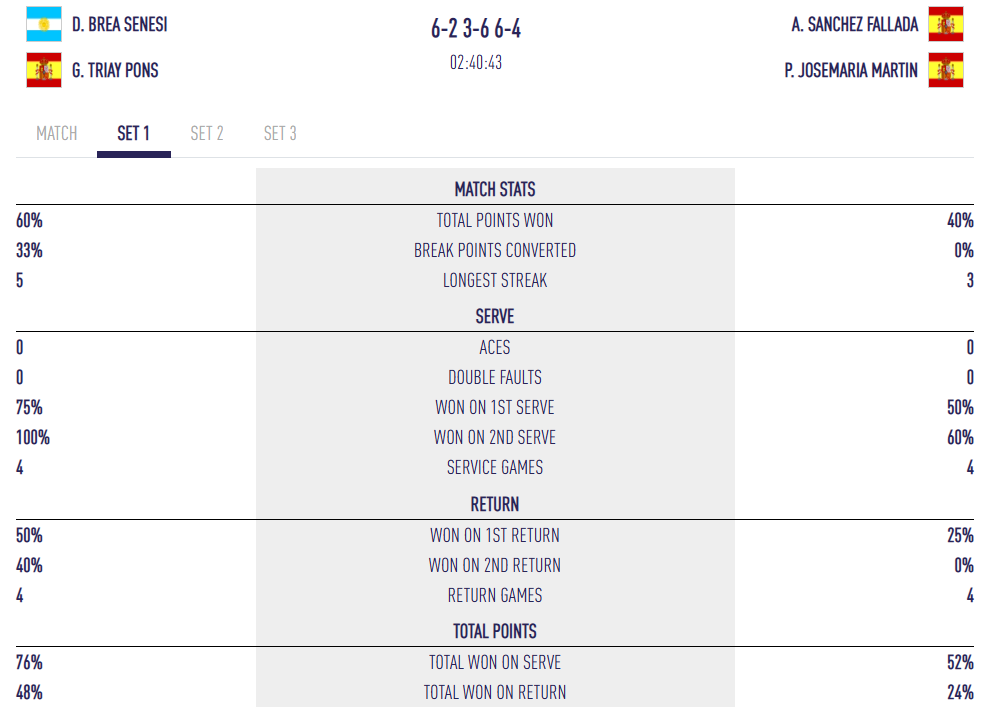Open the SET 2 tab

[207, 133]
